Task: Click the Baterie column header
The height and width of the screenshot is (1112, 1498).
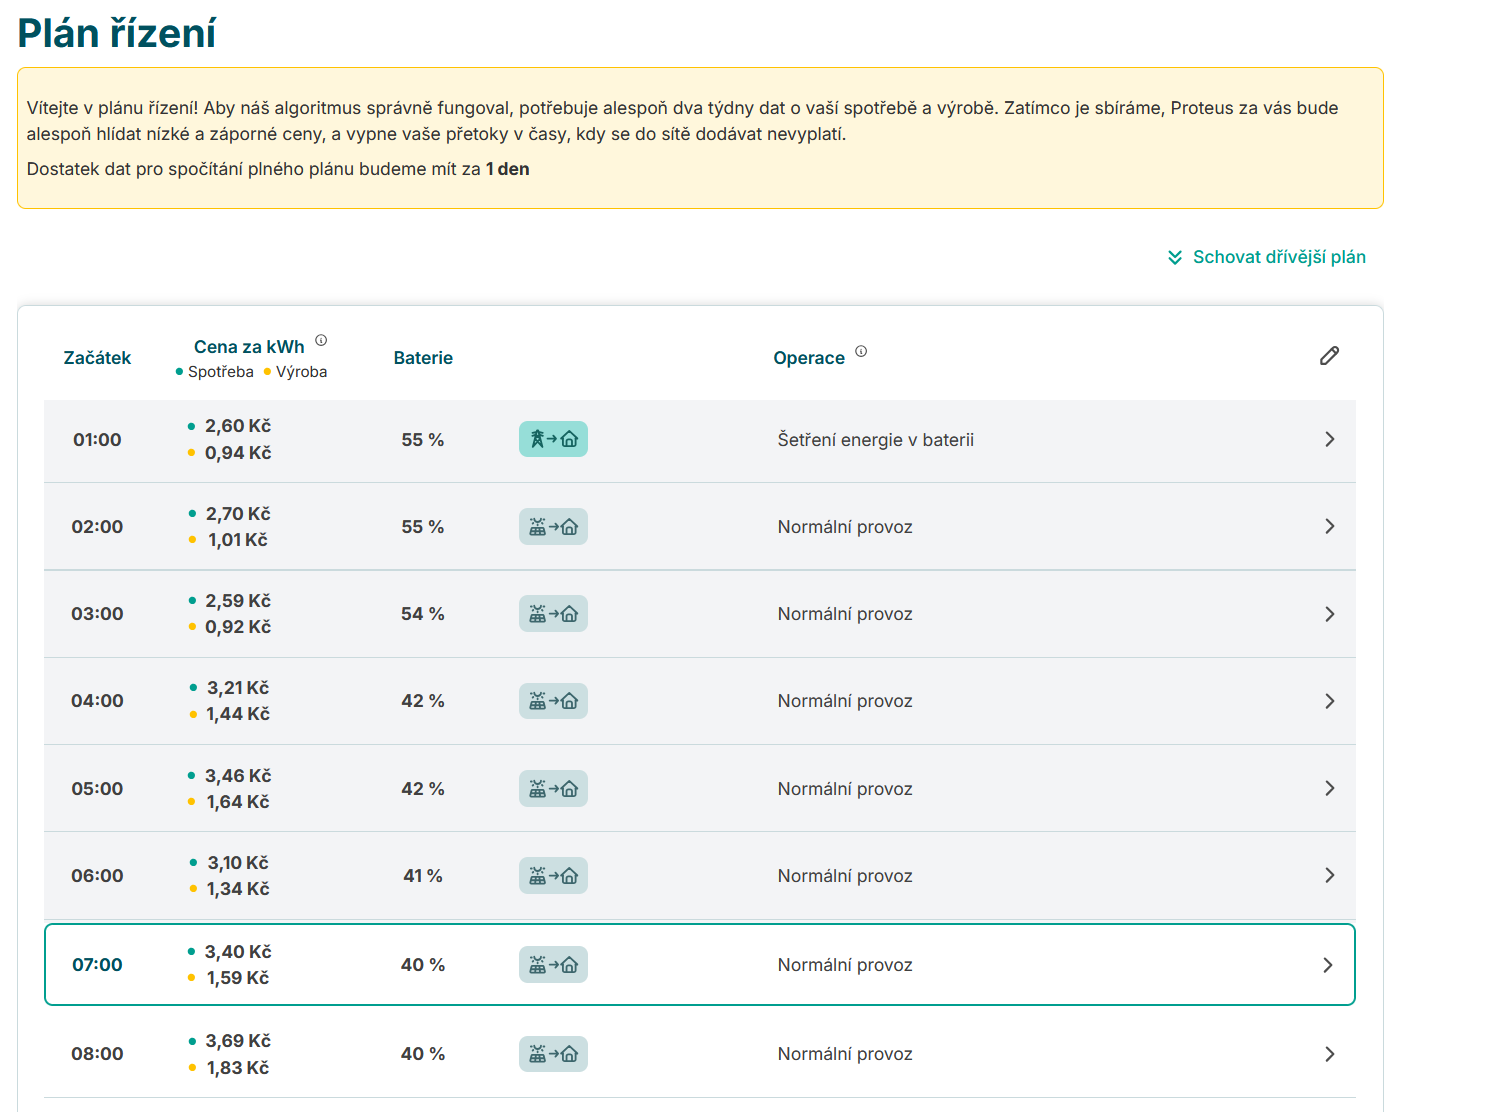Action: [x=423, y=358]
